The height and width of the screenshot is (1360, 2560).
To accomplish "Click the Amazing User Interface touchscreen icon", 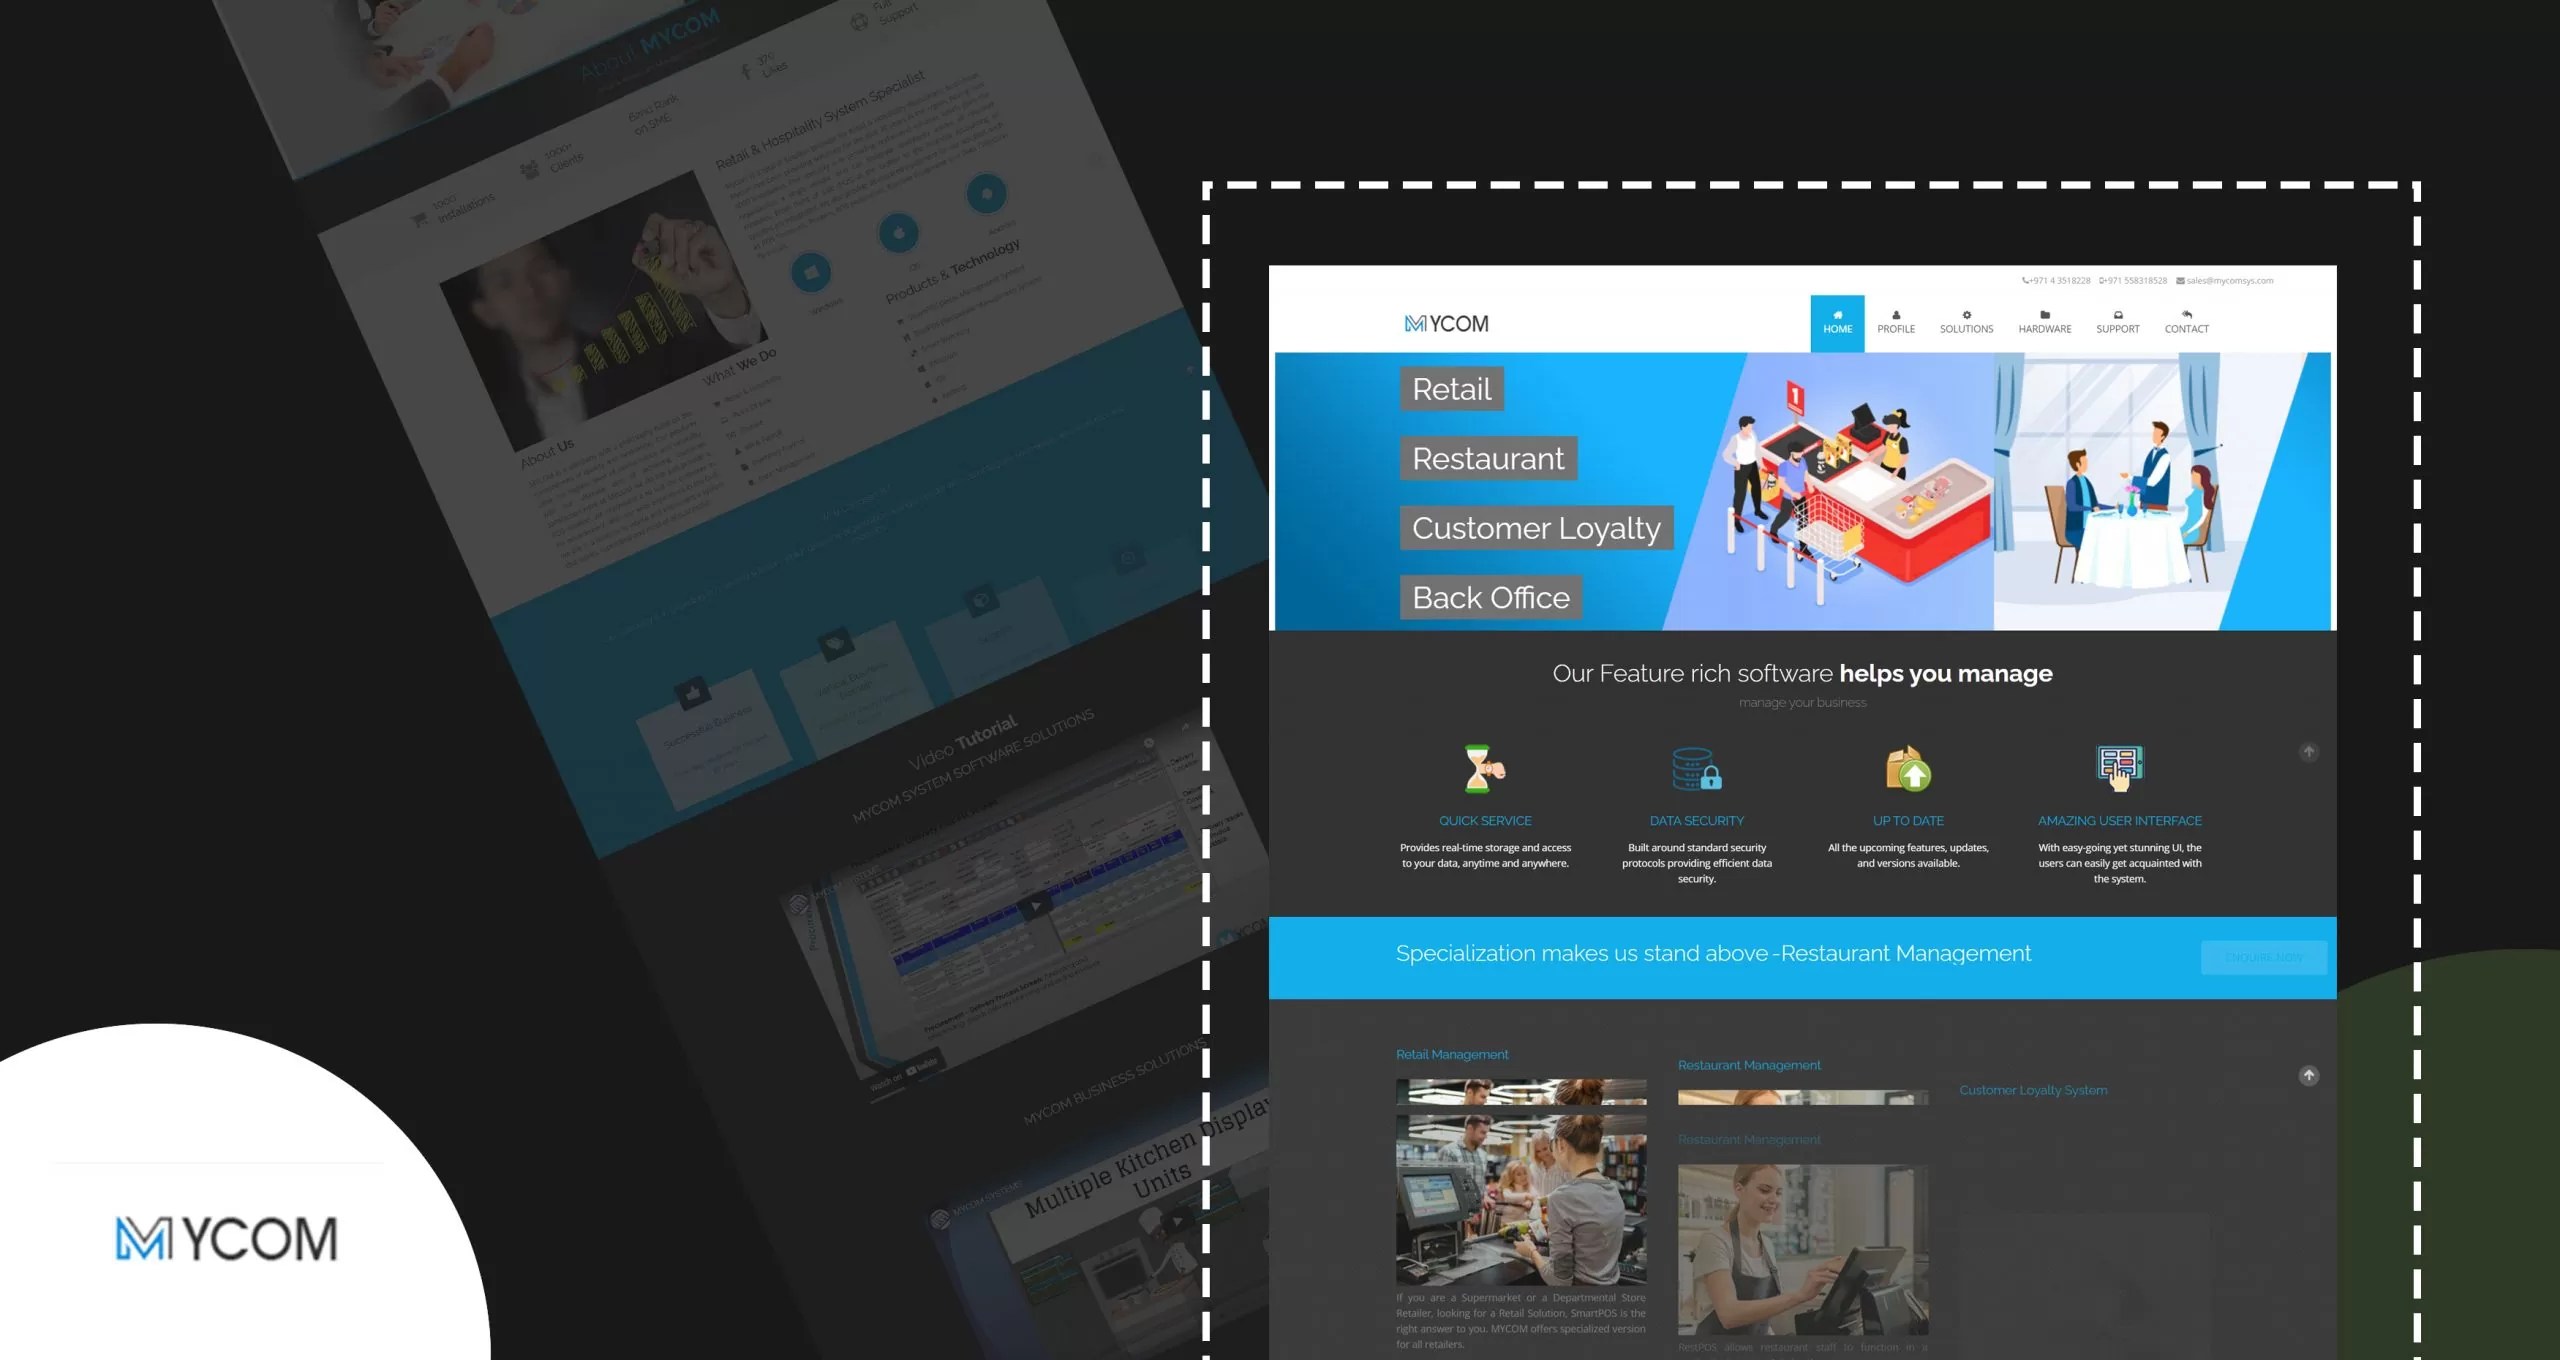I will click(x=2119, y=768).
